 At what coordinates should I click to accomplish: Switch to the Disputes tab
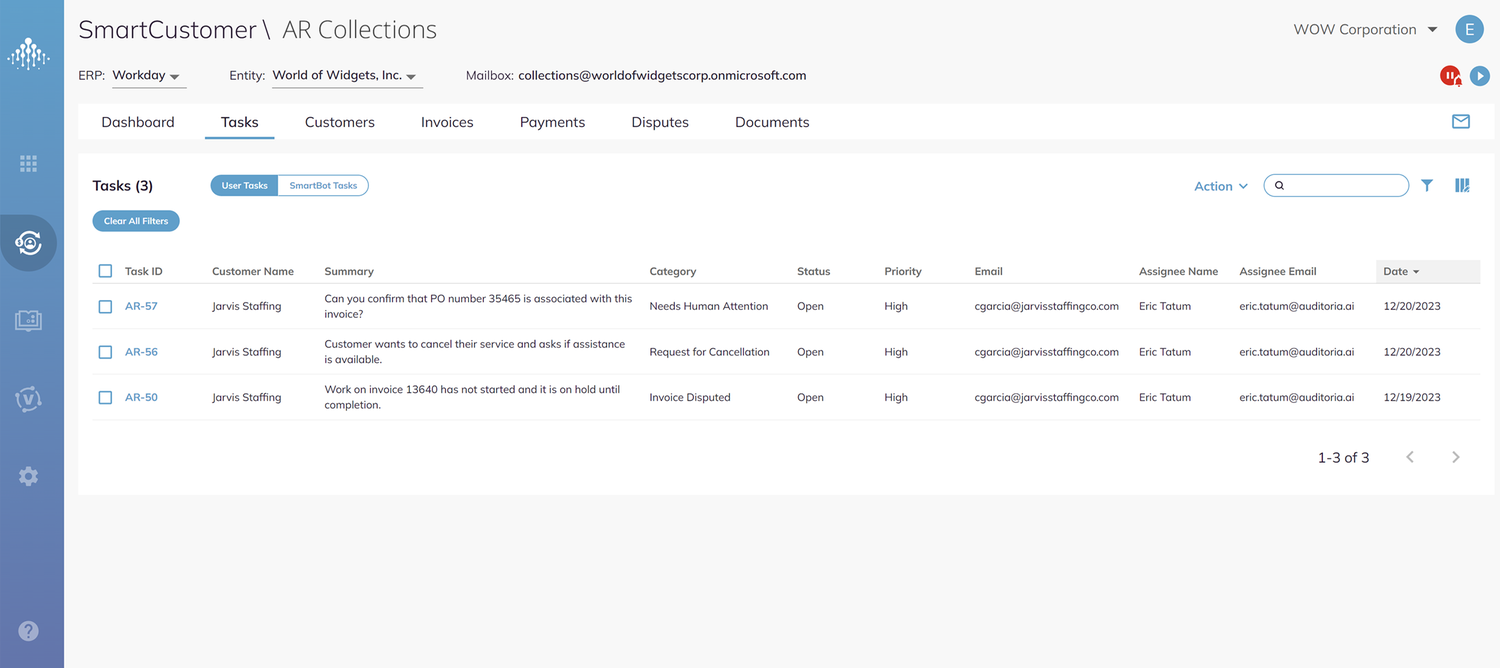[660, 121]
